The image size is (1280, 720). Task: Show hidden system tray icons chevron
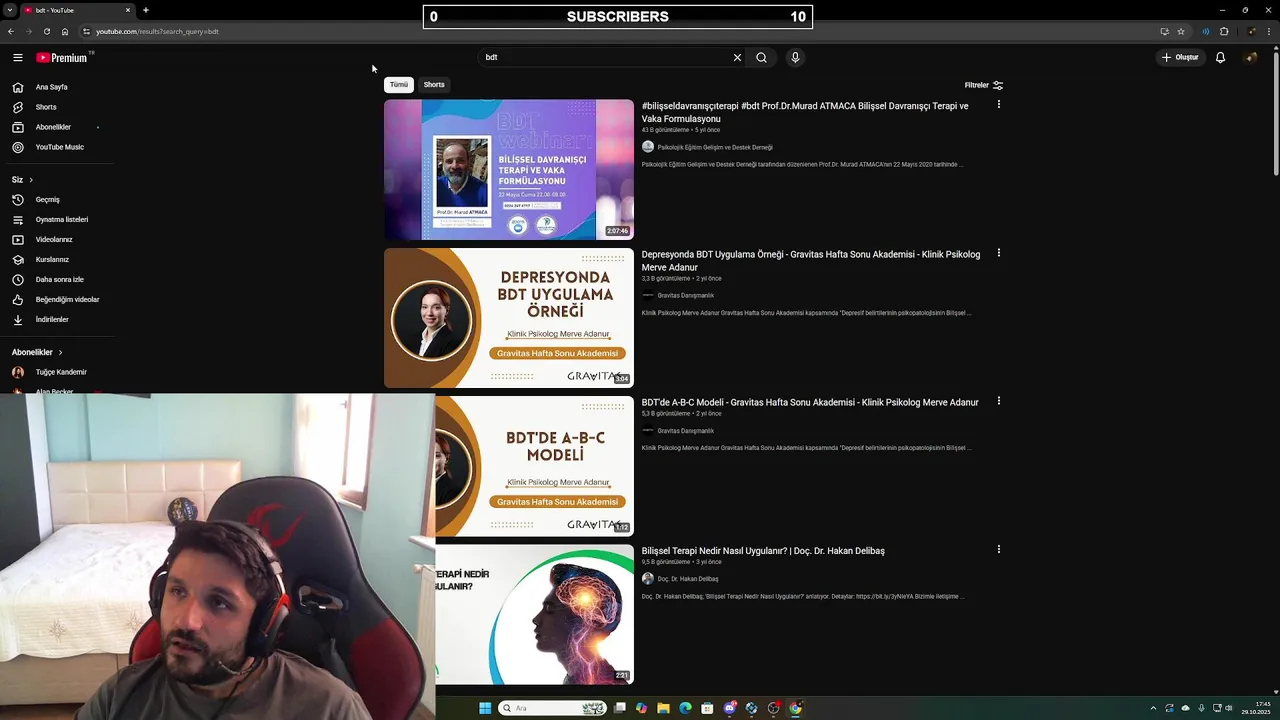pyautogui.click(x=1153, y=708)
